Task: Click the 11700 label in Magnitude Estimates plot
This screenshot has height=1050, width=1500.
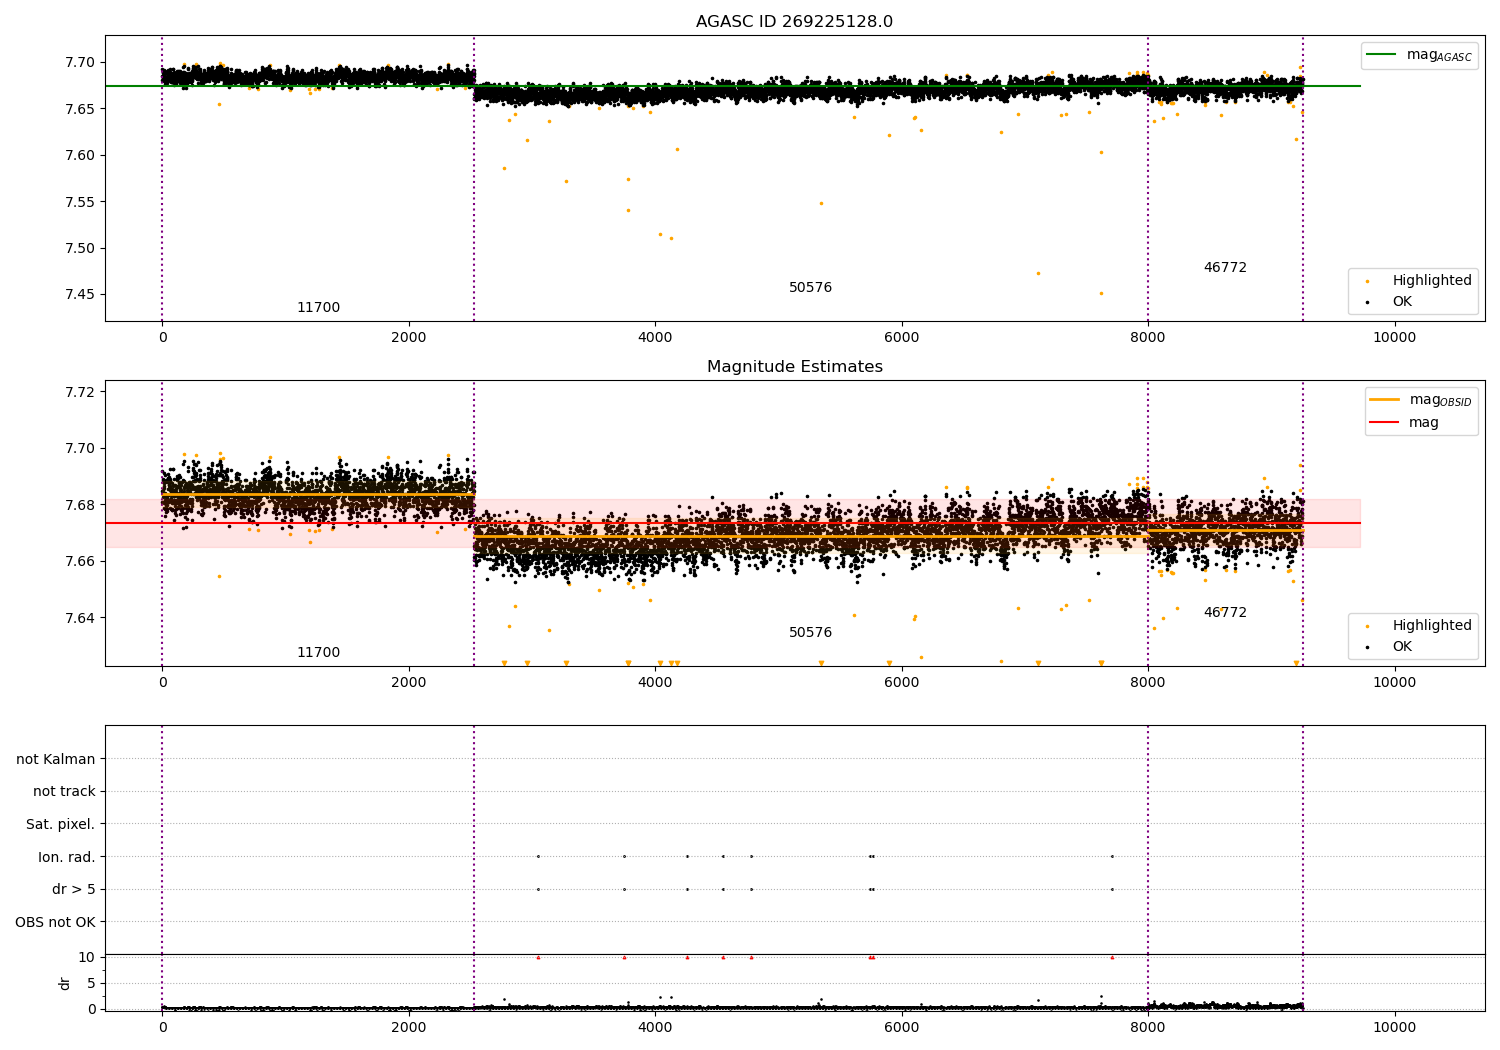Action: pos(318,653)
